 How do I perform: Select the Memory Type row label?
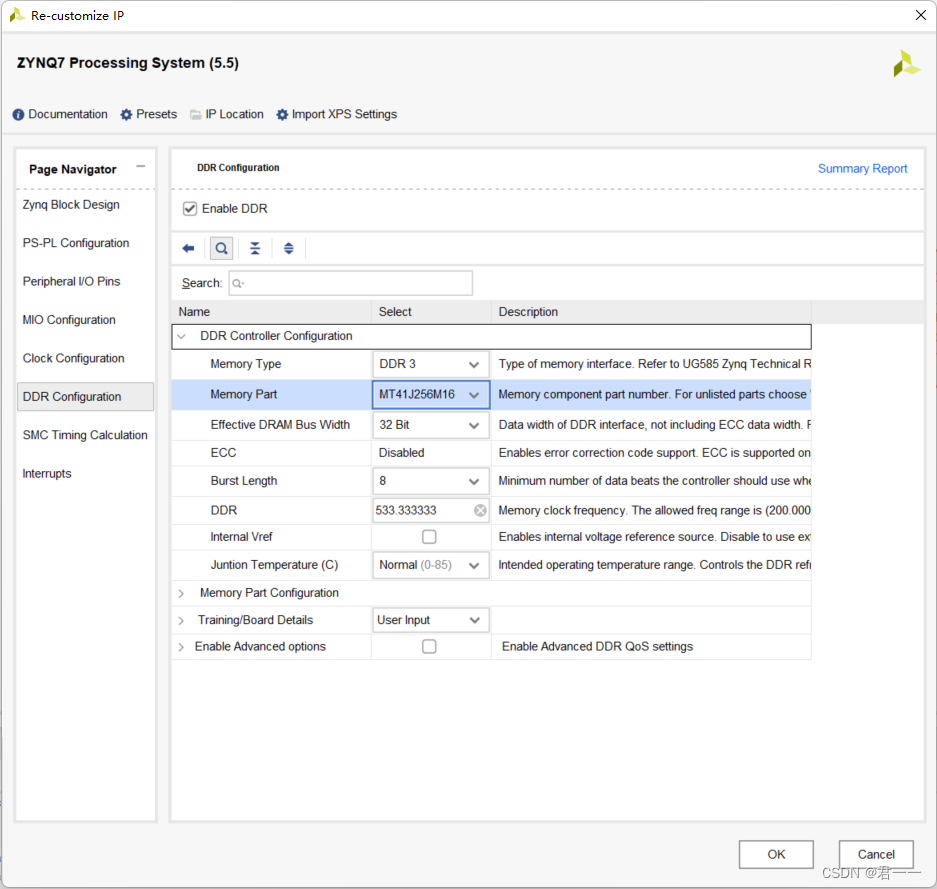[x=246, y=364]
